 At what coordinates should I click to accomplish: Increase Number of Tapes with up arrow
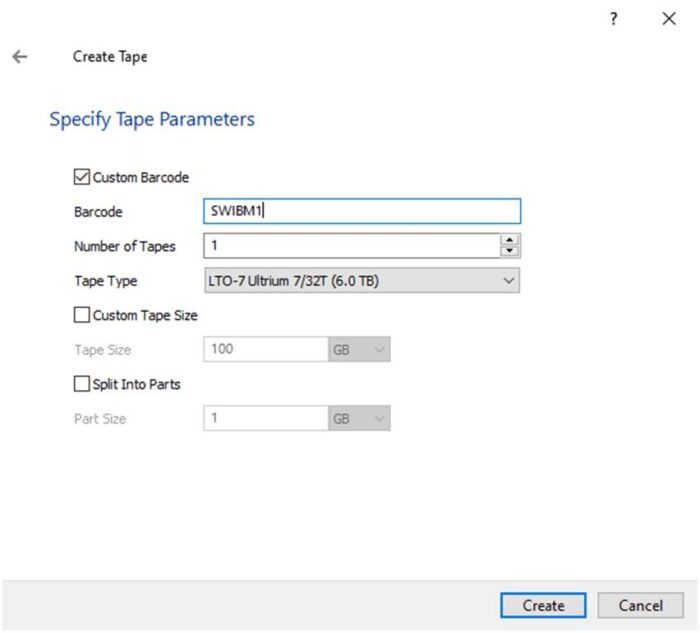coord(510,240)
